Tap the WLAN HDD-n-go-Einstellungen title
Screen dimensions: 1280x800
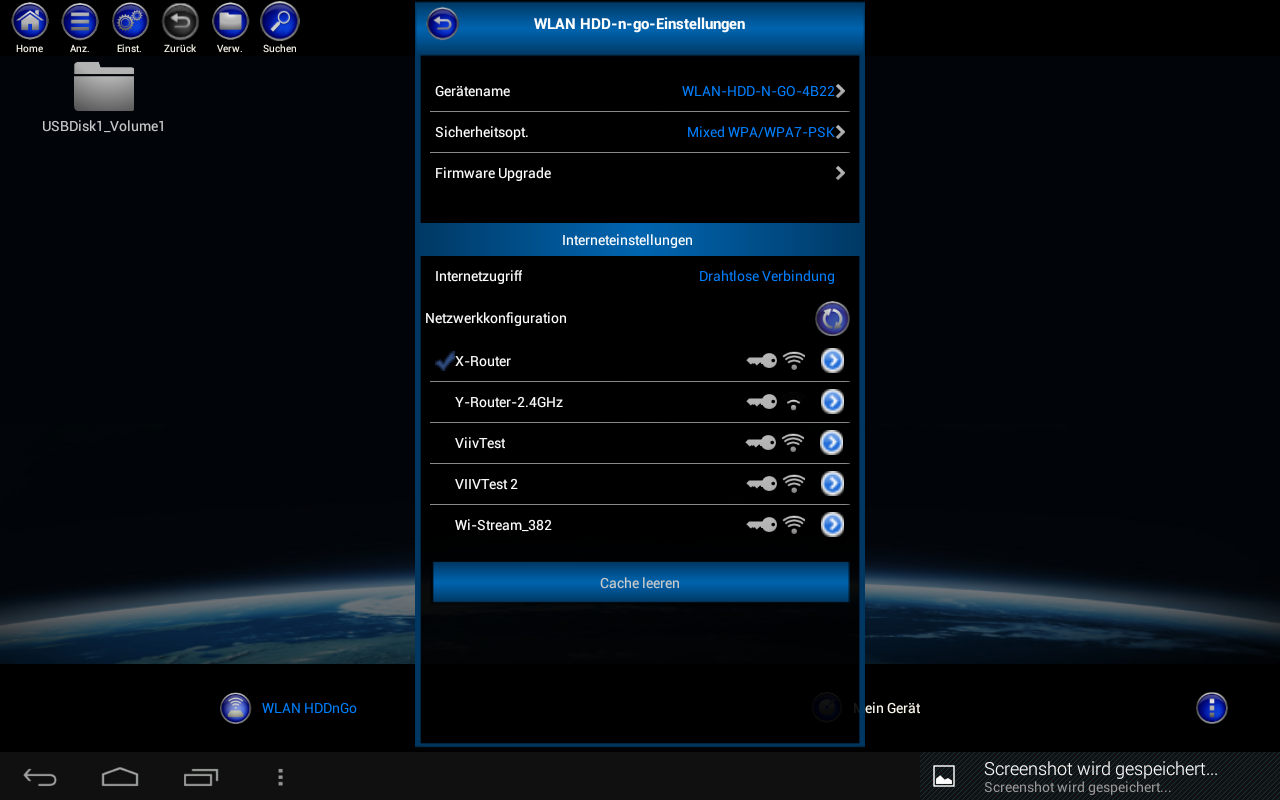click(639, 24)
